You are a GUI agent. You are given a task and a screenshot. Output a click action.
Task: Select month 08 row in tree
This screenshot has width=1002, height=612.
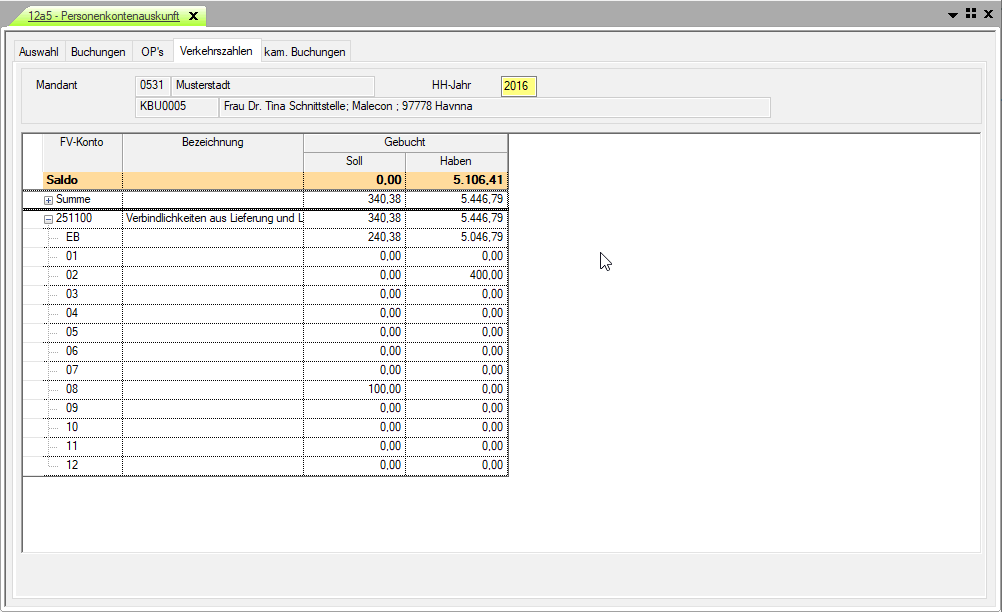coord(72,389)
